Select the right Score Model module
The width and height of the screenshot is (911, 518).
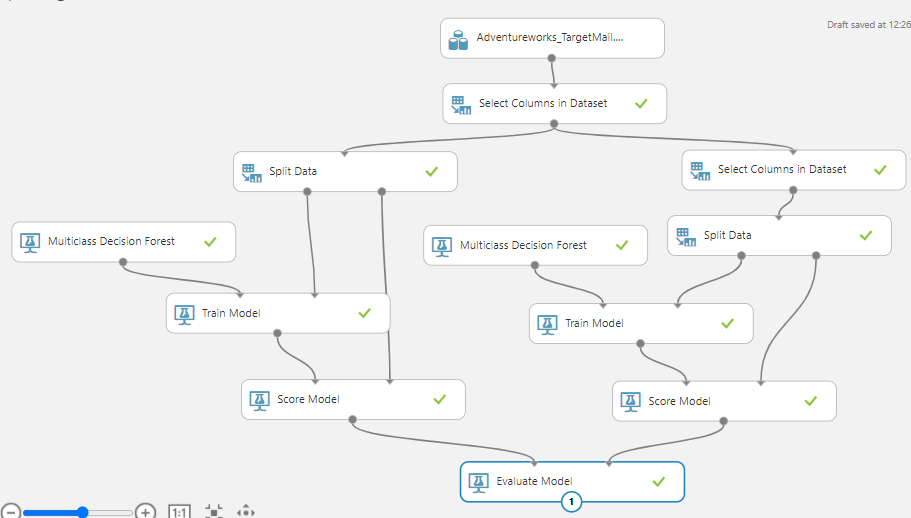(723, 401)
